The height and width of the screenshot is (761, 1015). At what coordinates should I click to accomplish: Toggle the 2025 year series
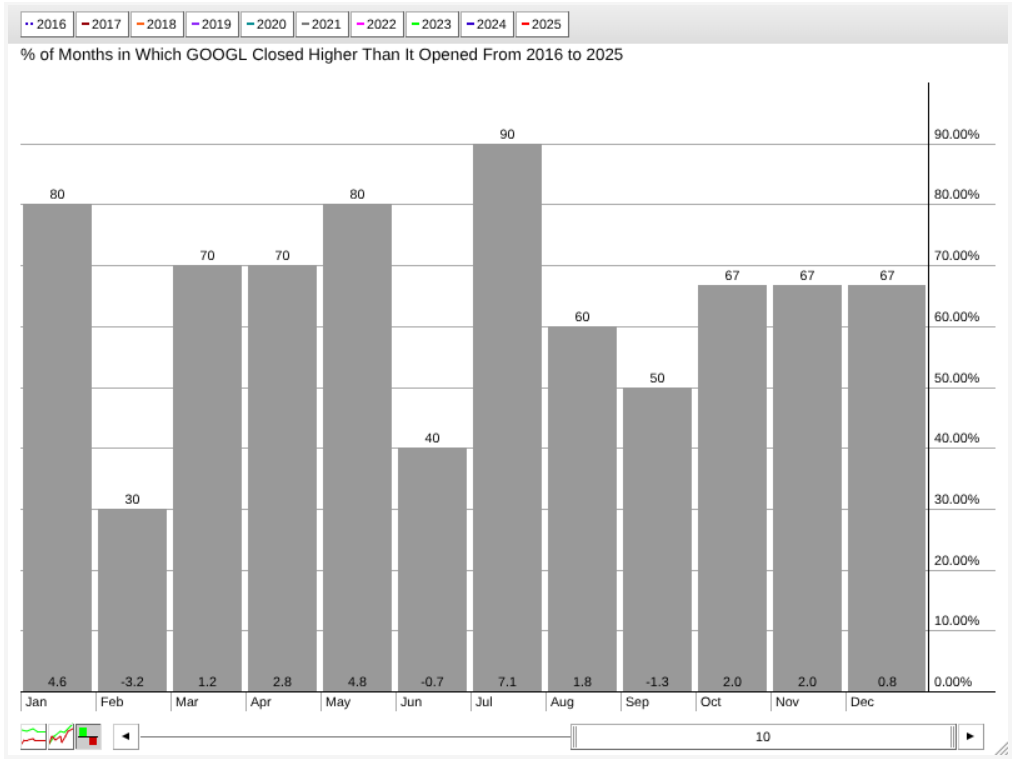pyautogui.click(x=541, y=24)
